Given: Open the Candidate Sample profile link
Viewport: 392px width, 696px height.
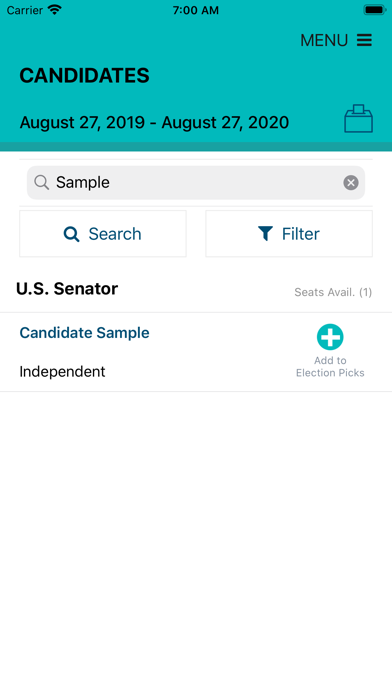Looking at the screenshot, I should pos(84,332).
